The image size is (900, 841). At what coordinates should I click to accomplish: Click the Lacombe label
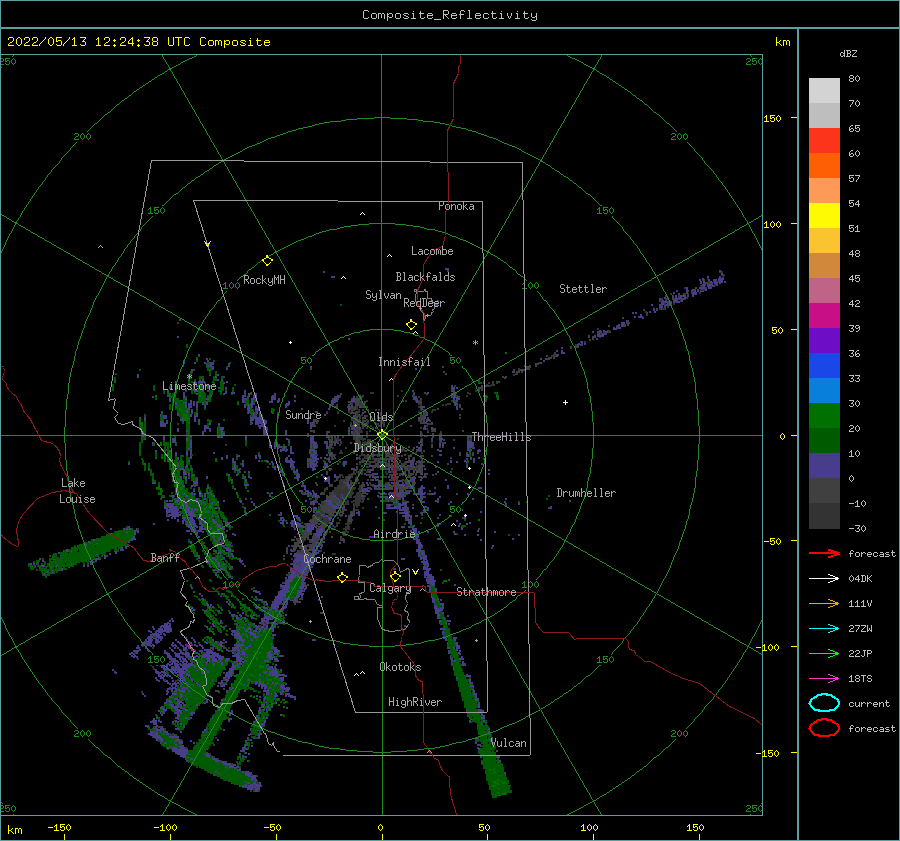point(432,251)
